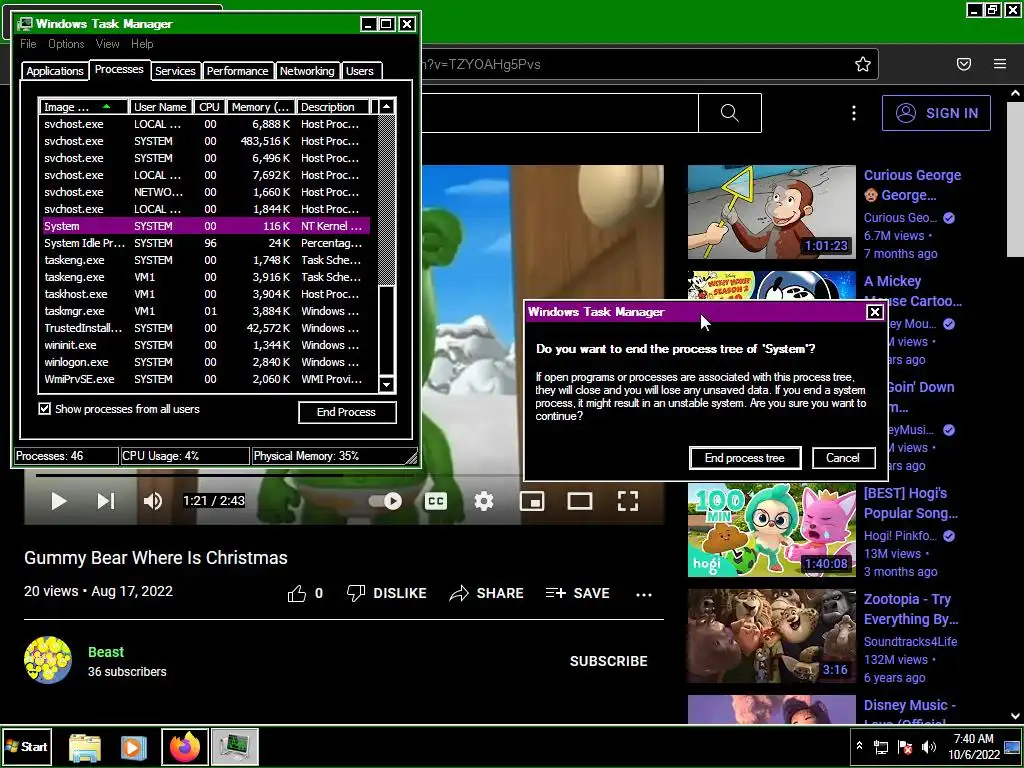Screen dimensions: 1024x768
Task: Click the DISLIKE button
Action: (x=387, y=593)
